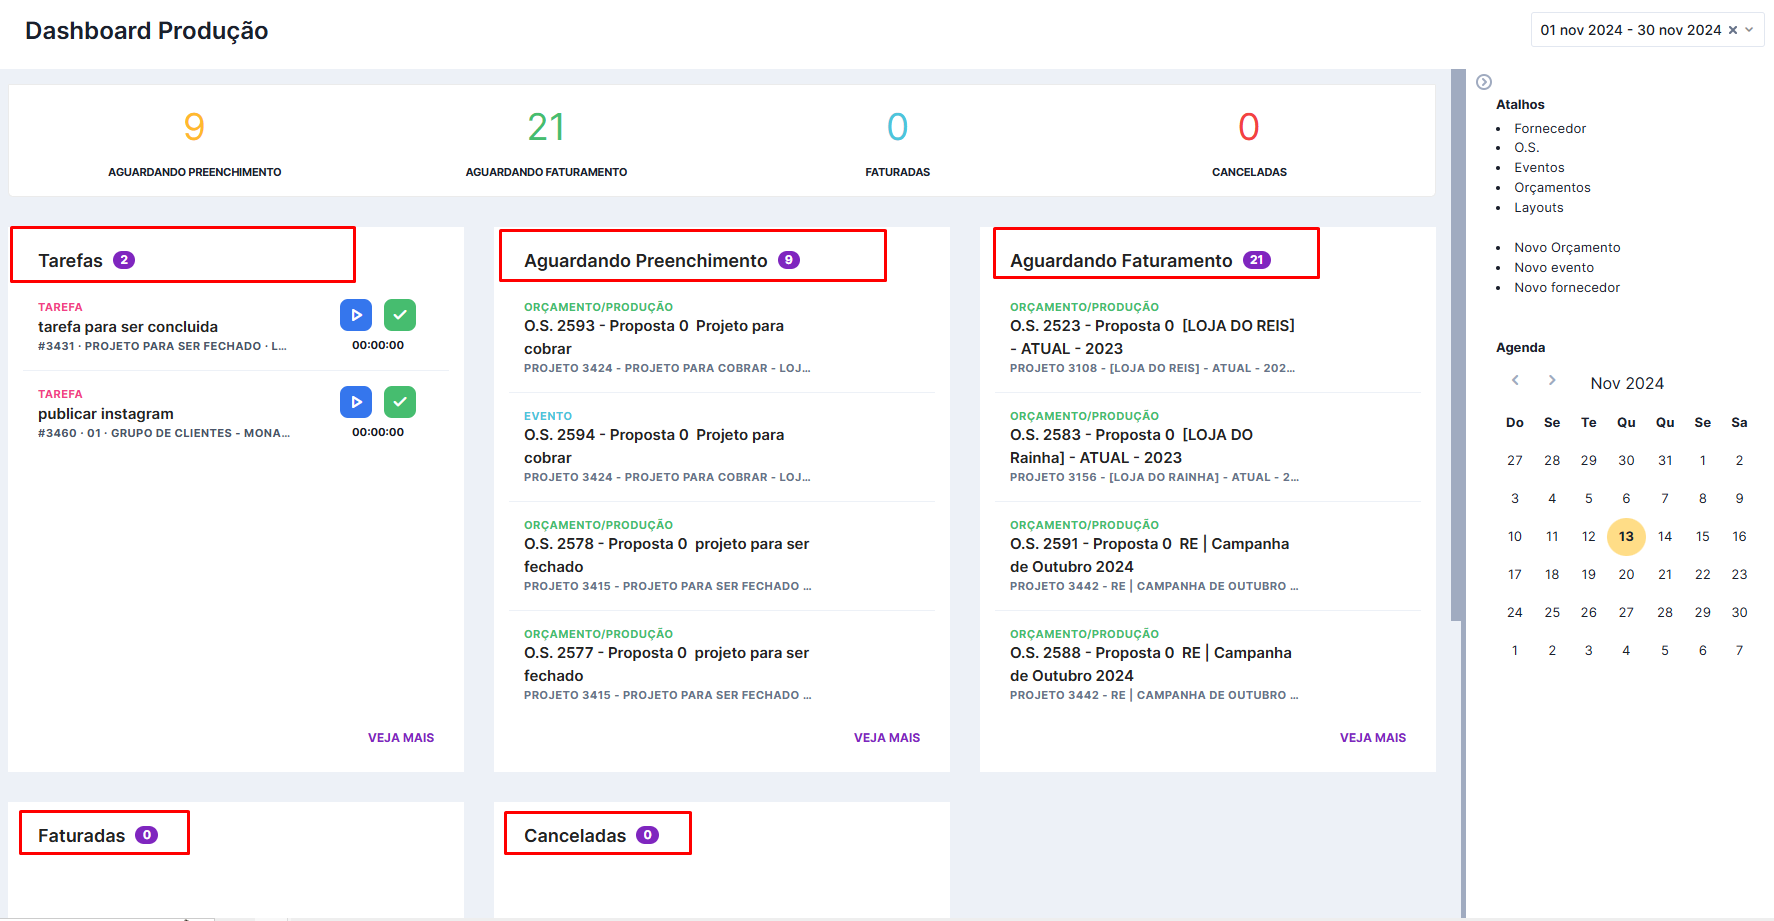Start timer for 'tarefa para ser concluida'
1774x921 pixels.
[x=356, y=315]
